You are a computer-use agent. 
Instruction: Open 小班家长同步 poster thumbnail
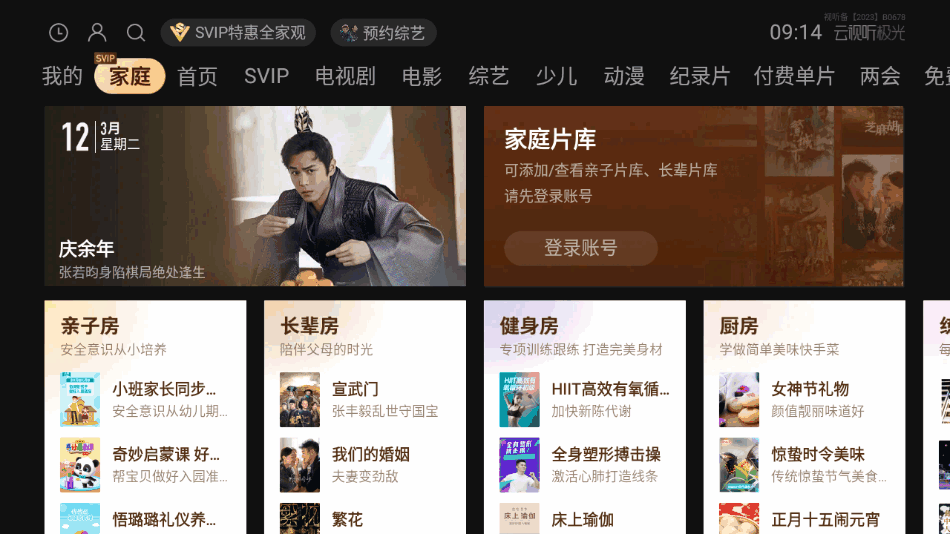coord(80,399)
